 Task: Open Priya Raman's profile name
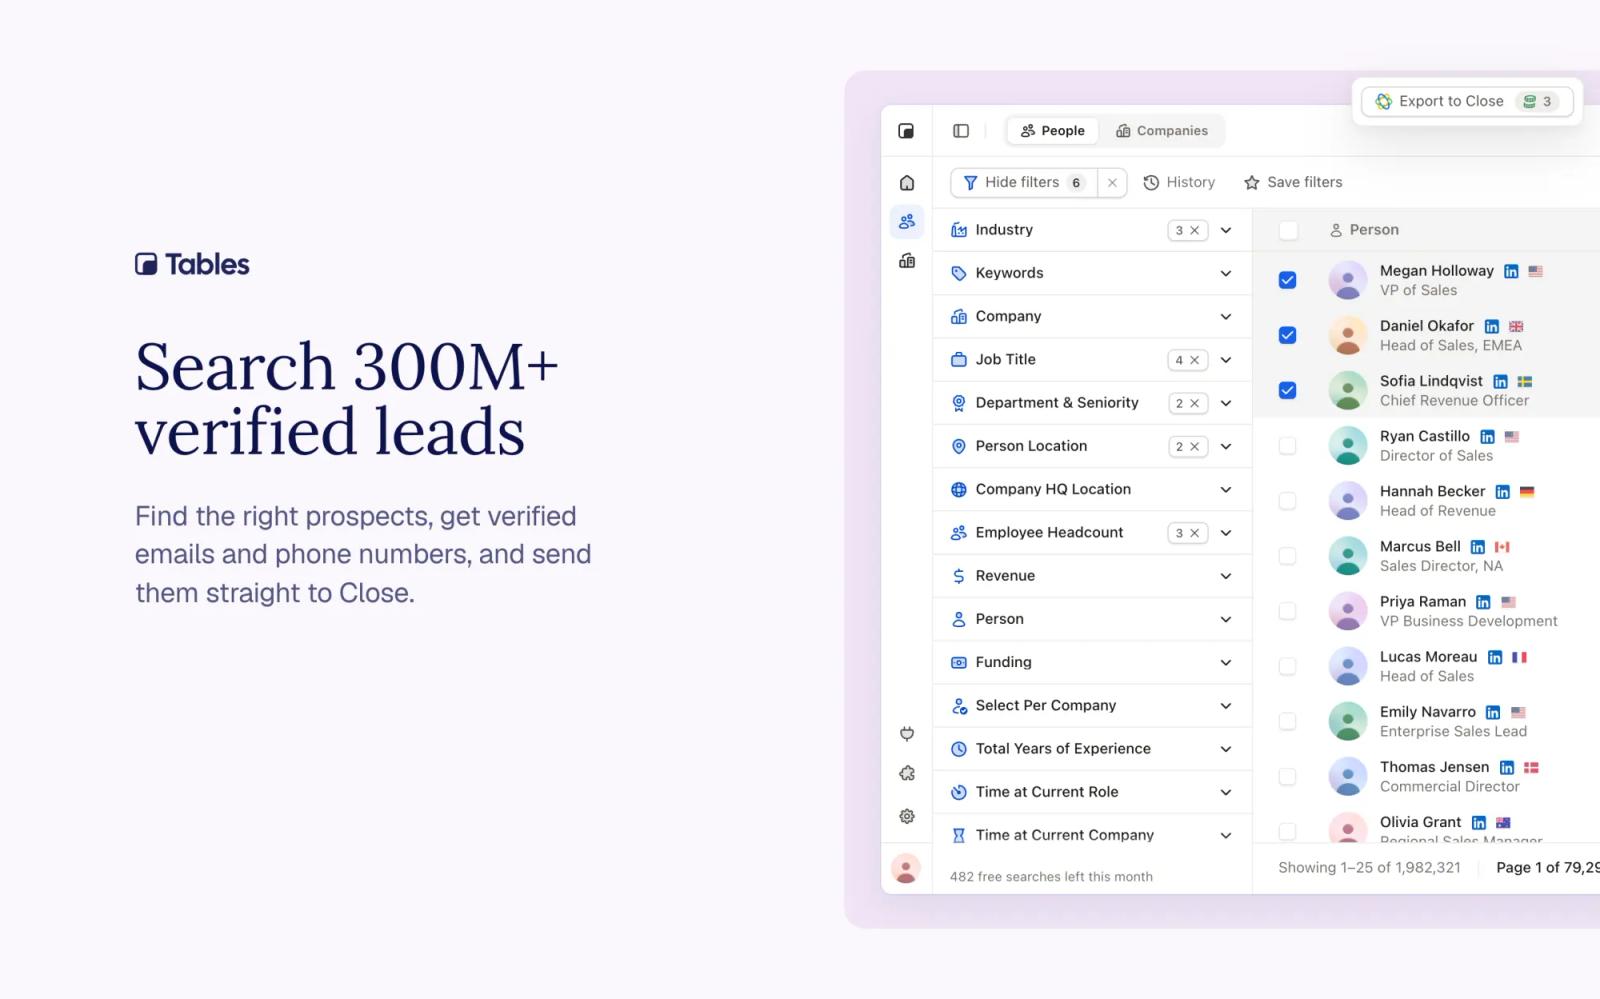tap(1423, 601)
